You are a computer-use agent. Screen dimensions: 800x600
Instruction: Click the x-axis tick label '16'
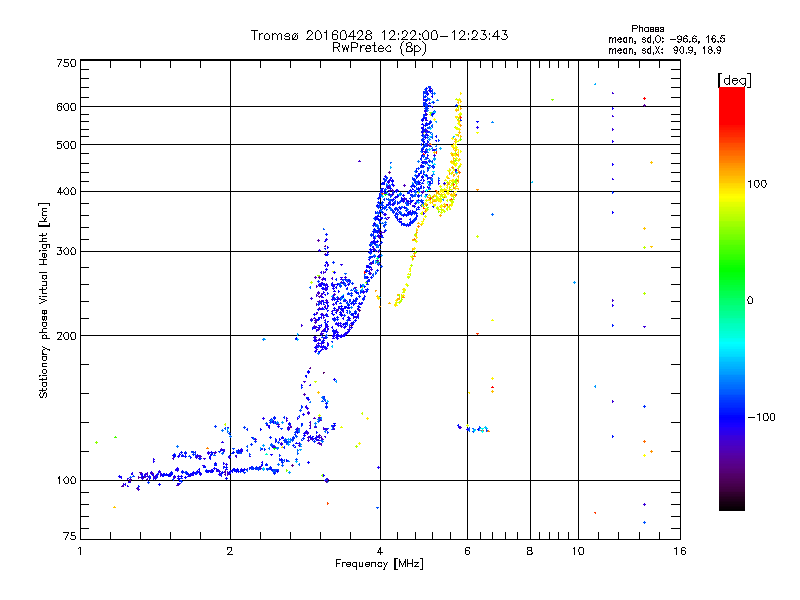coord(680,551)
